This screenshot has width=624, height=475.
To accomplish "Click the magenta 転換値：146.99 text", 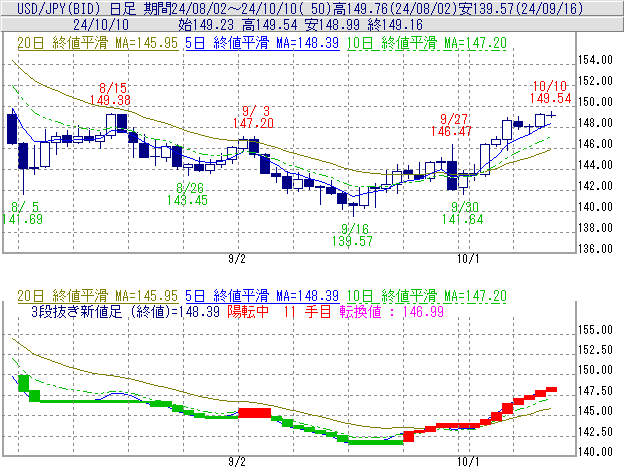I will [392, 311].
